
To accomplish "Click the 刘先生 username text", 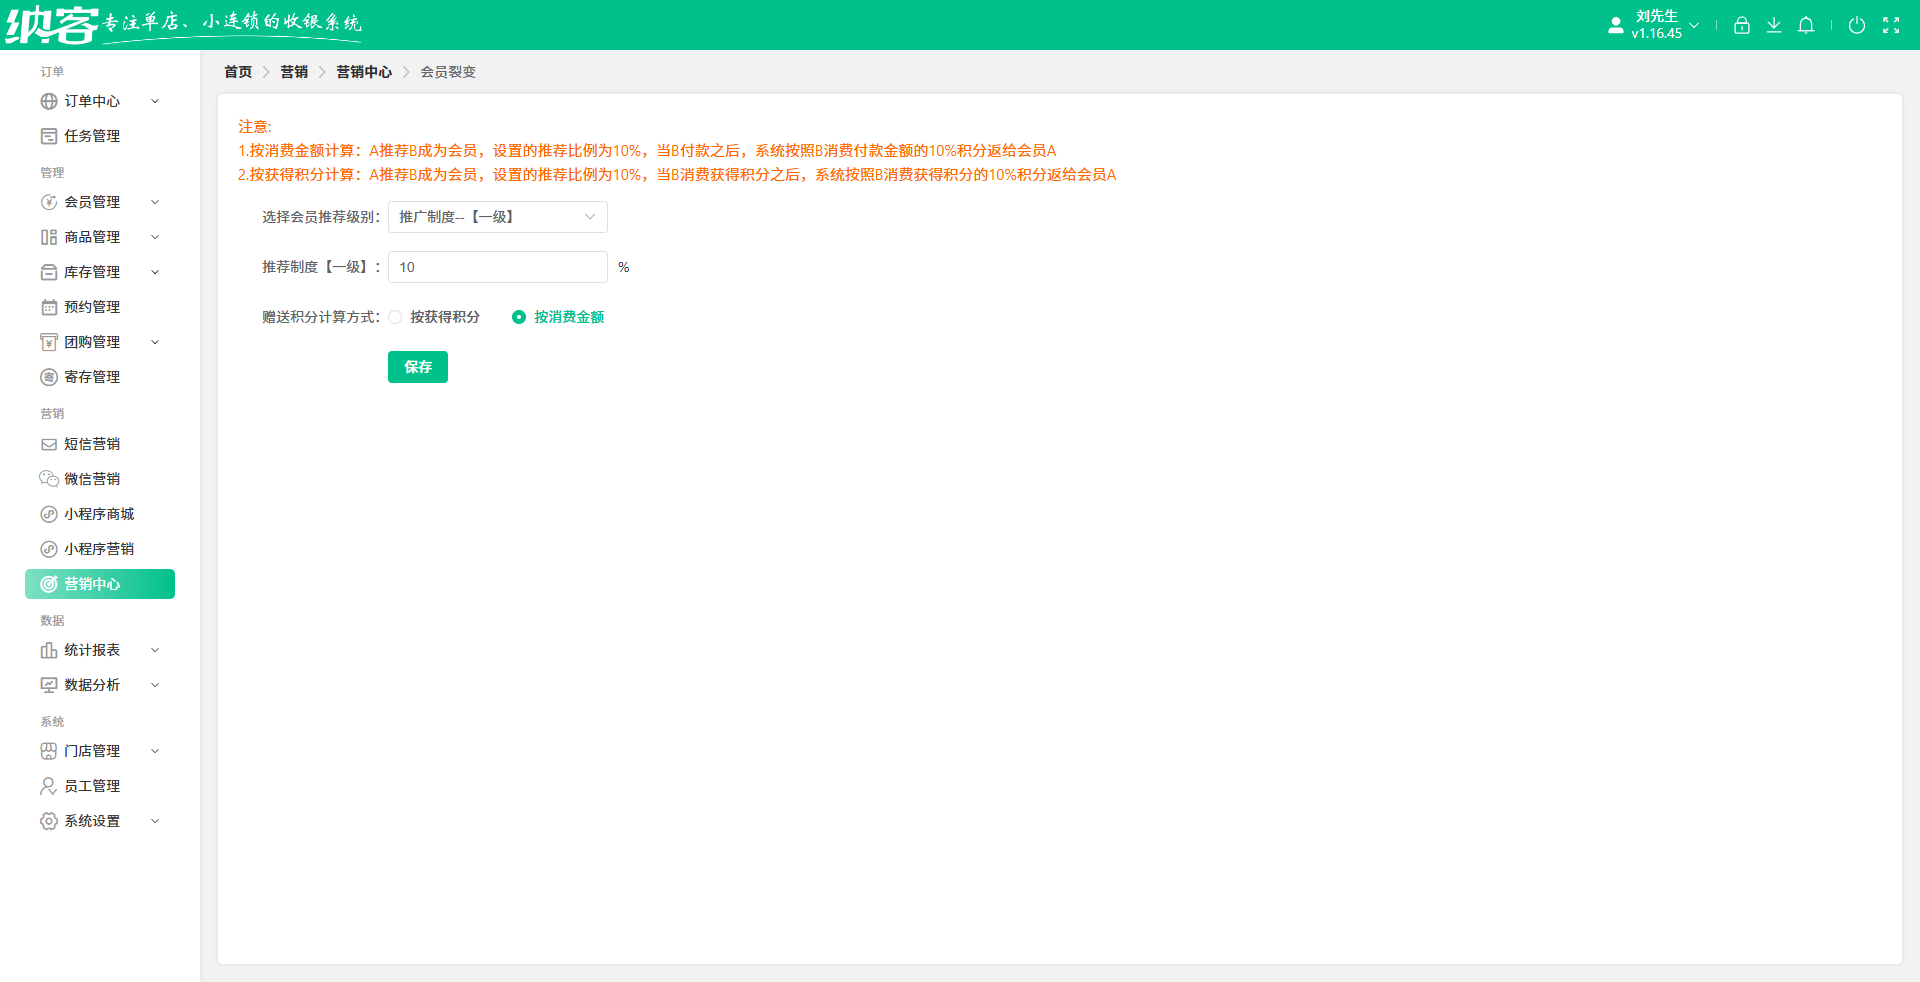I will click(x=1657, y=16).
